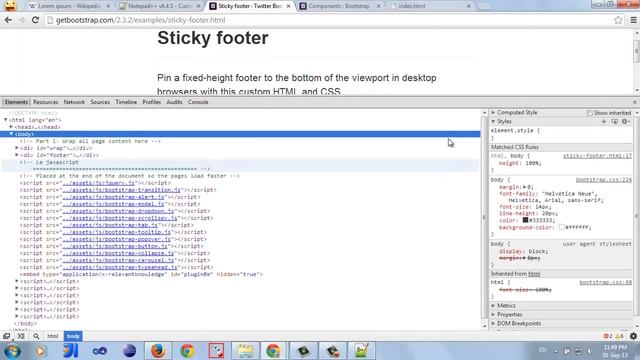The image size is (640, 360).
Task: Switch to the Elements tab
Action: [16, 102]
